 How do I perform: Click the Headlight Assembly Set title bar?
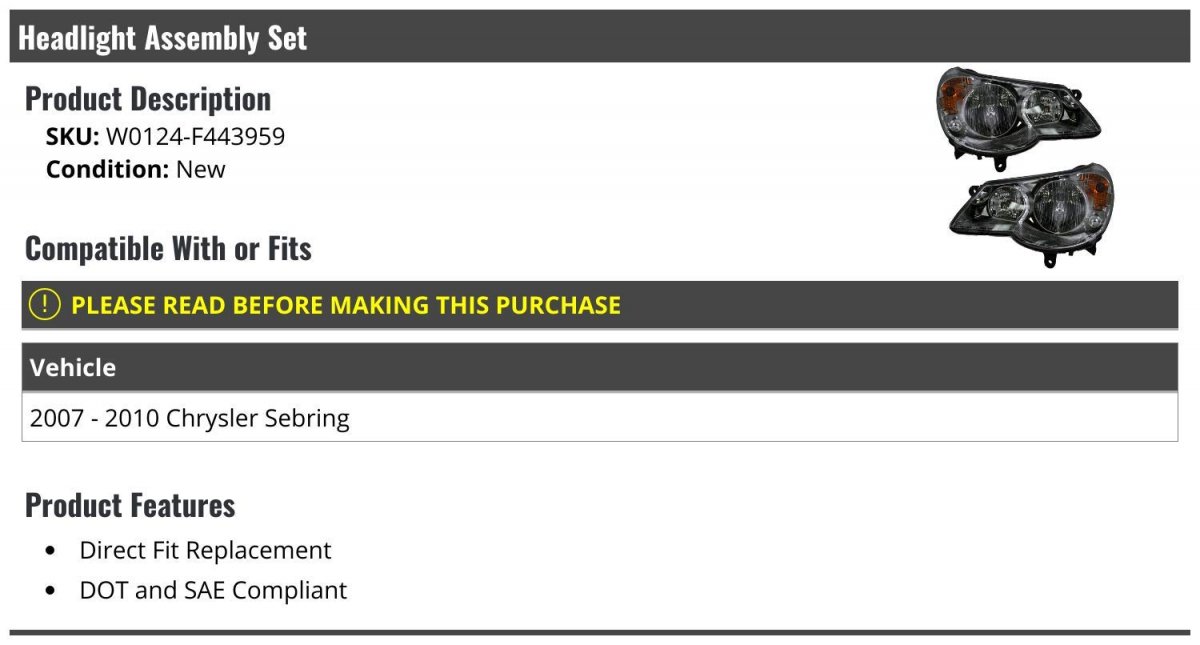600,37
